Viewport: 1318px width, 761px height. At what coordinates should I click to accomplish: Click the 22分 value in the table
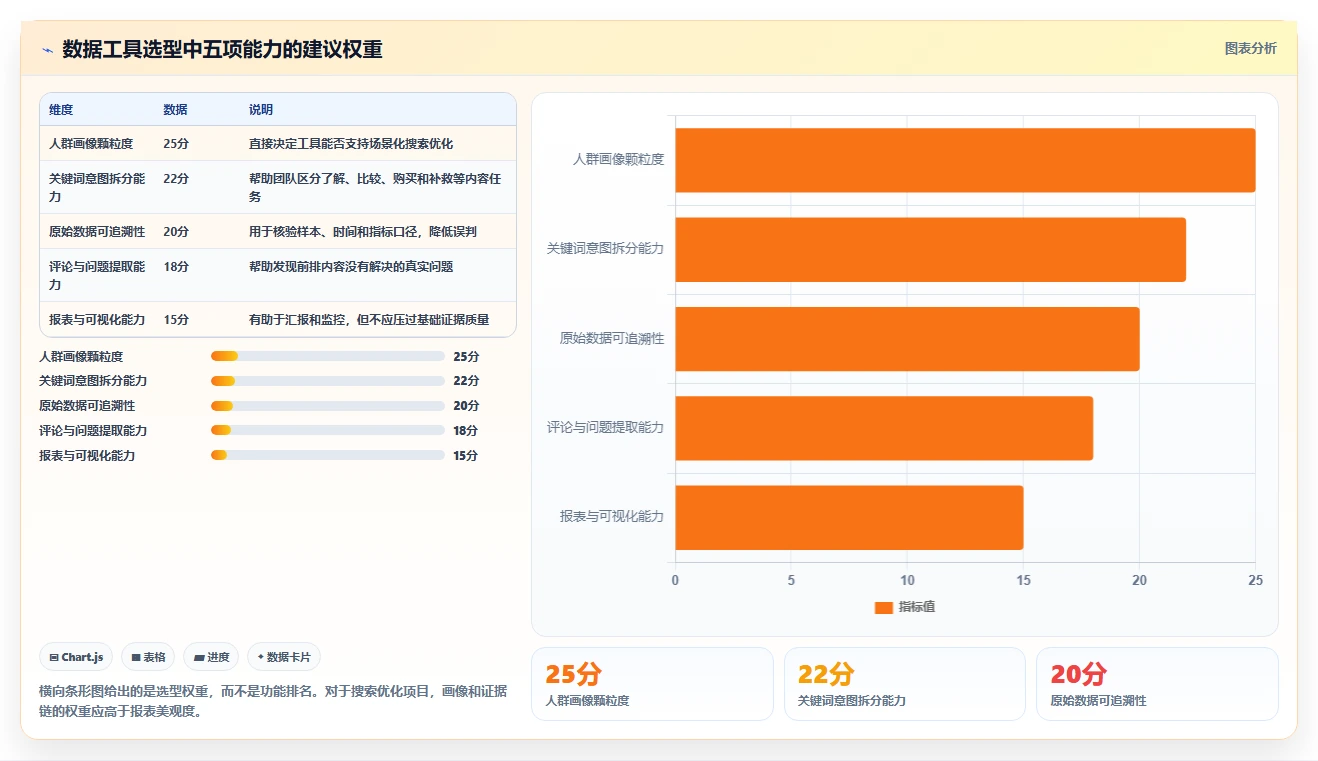(x=176, y=179)
